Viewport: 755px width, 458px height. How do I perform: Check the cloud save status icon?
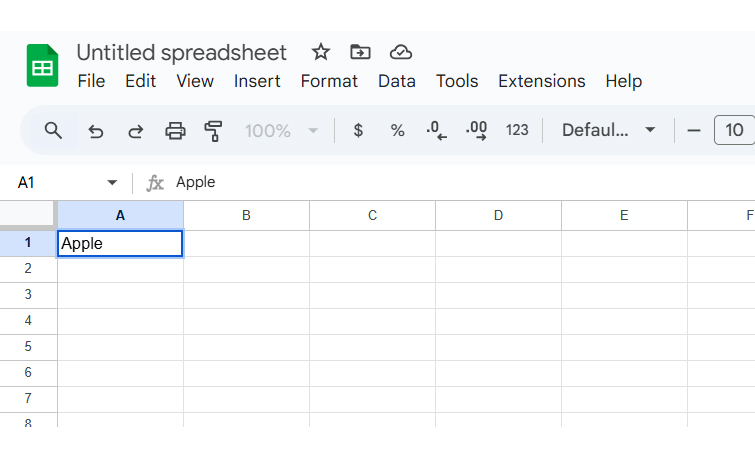401,52
